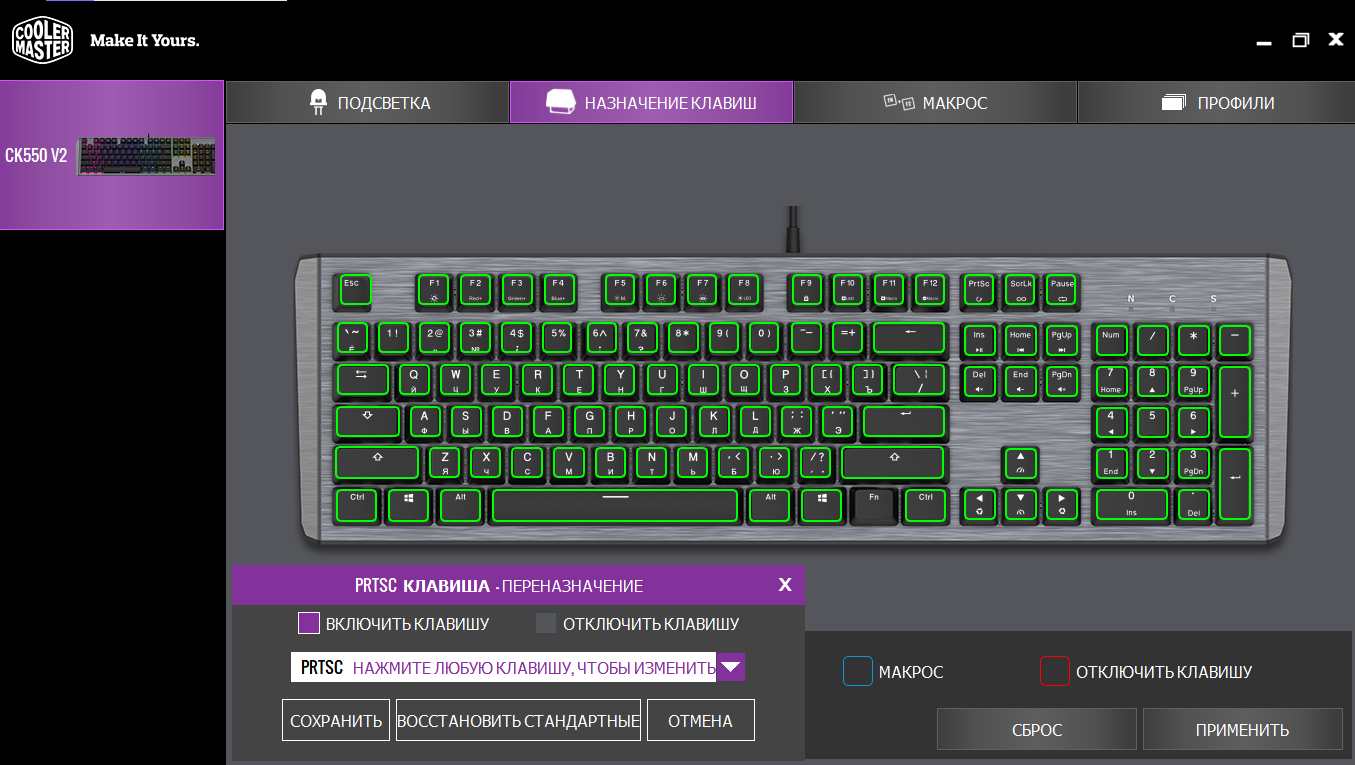Image resolution: width=1355 pixels, height=765 pixels.
Task: Click the F12 key on the keyboard
Action: 930,290
